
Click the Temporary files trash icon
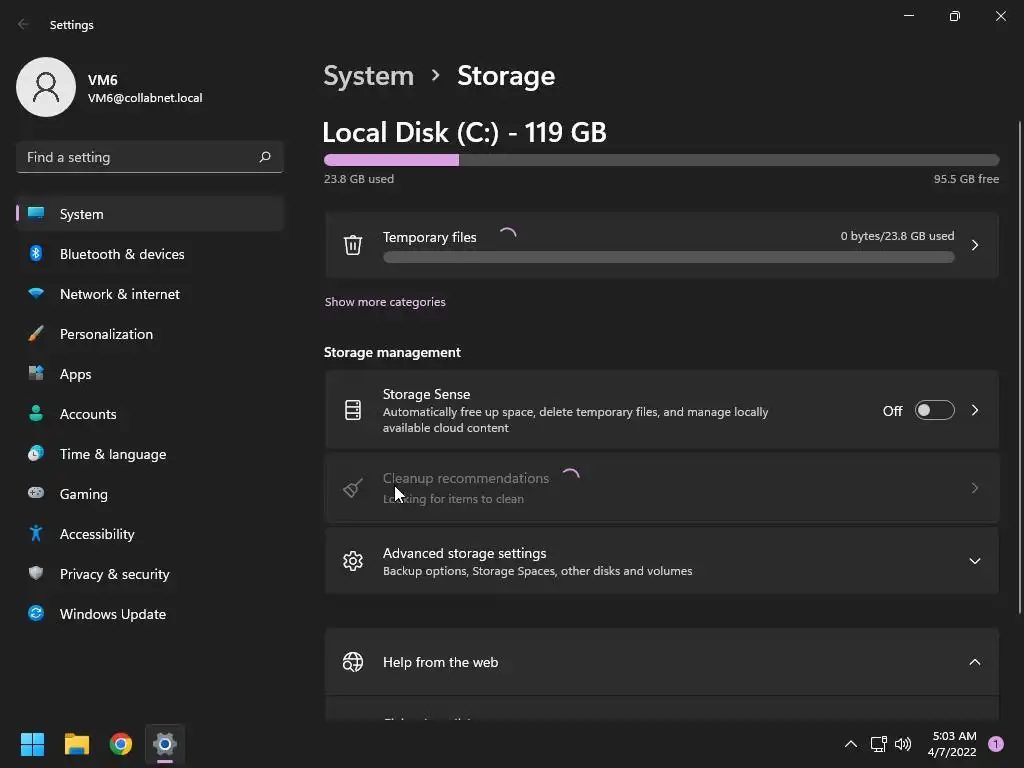pos(353,245)
